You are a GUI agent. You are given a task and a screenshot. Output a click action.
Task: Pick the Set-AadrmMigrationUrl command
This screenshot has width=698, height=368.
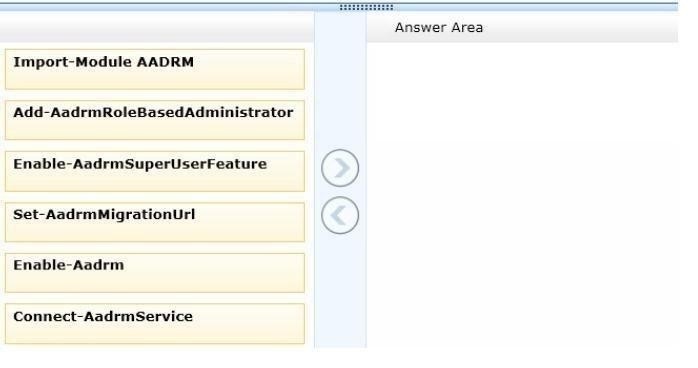pos(155,222)
